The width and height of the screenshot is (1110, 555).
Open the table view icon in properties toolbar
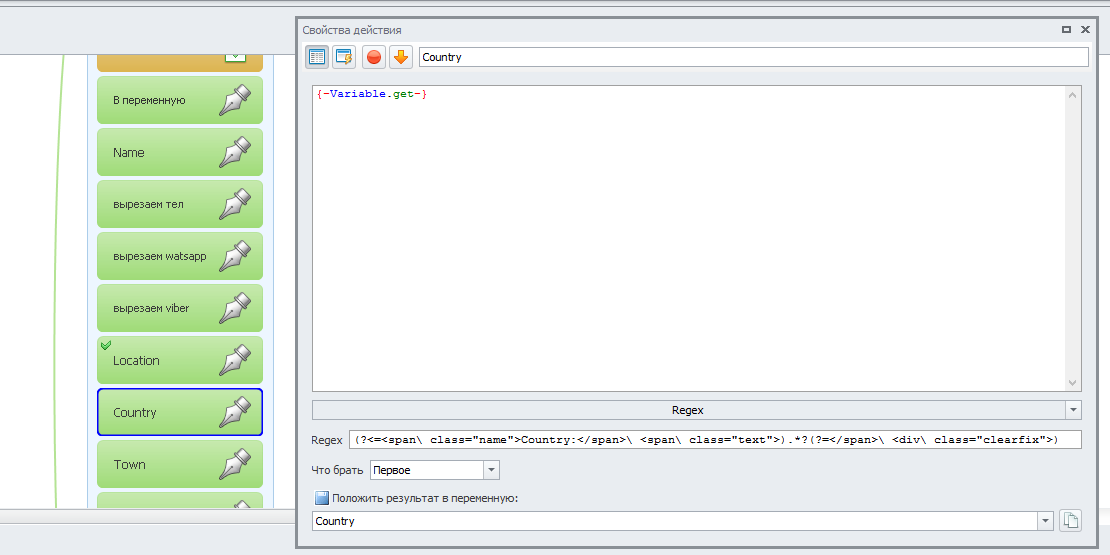[x=317, y=57]
